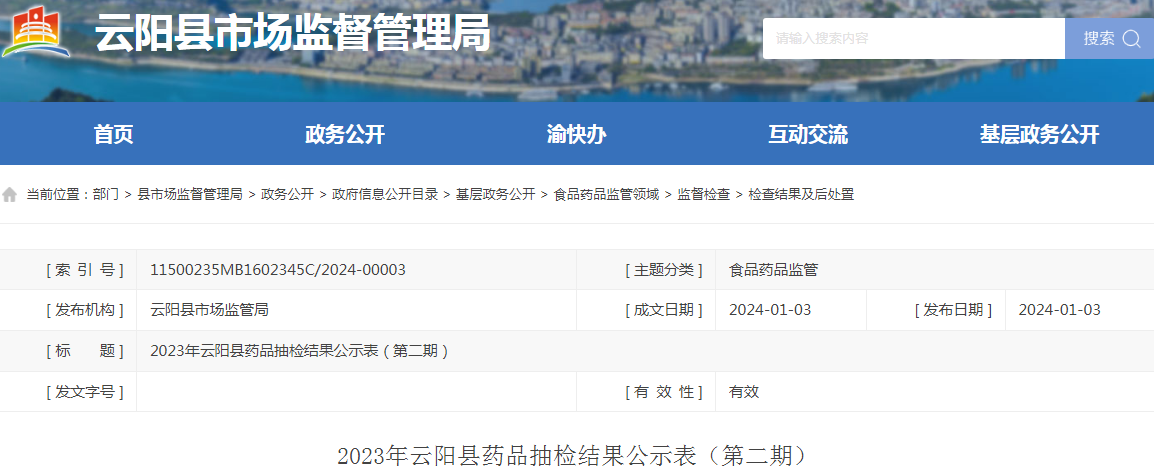The image size is (1154, 476).
Task: Navigate to 基层政务公开 in breadcrumb
Action: [x=495, y=195]
